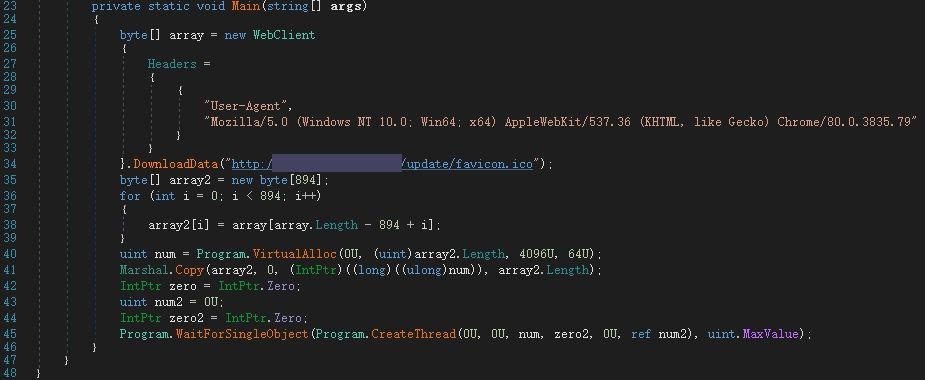Viewport: 925px width, 380px height.
Task: Click the 64U protection argument
Action: click(x=580, y=254)
